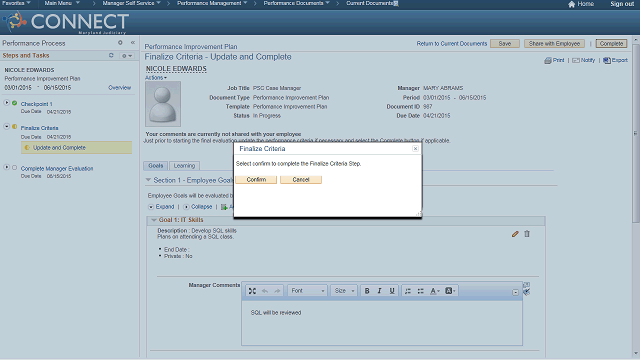Screen dimensions: 640x360
Task: Select the Update and Complete task
Action: [x=76, y=148]
